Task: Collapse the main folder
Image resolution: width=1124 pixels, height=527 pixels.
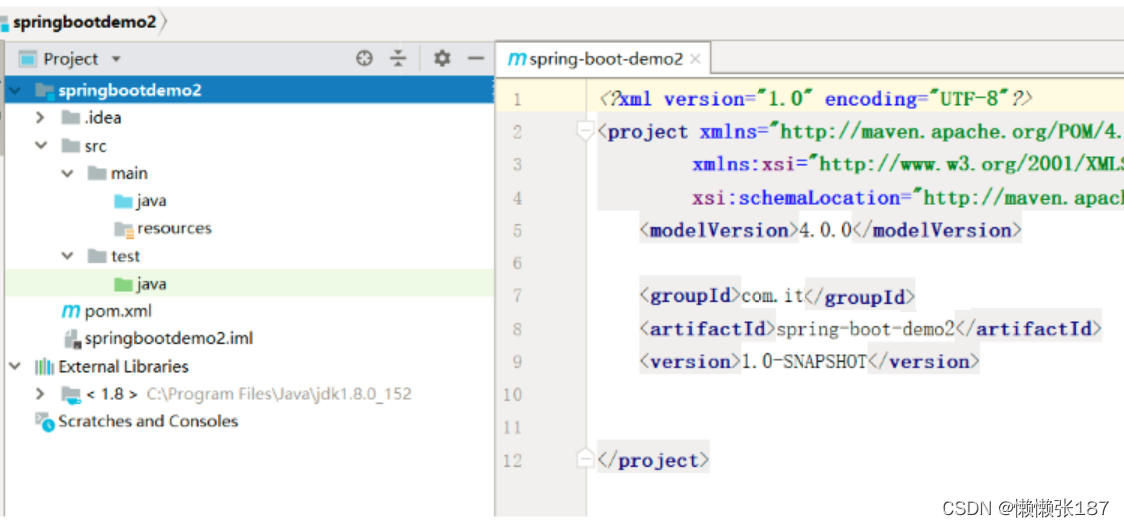Action: click(x=67, y=174)
